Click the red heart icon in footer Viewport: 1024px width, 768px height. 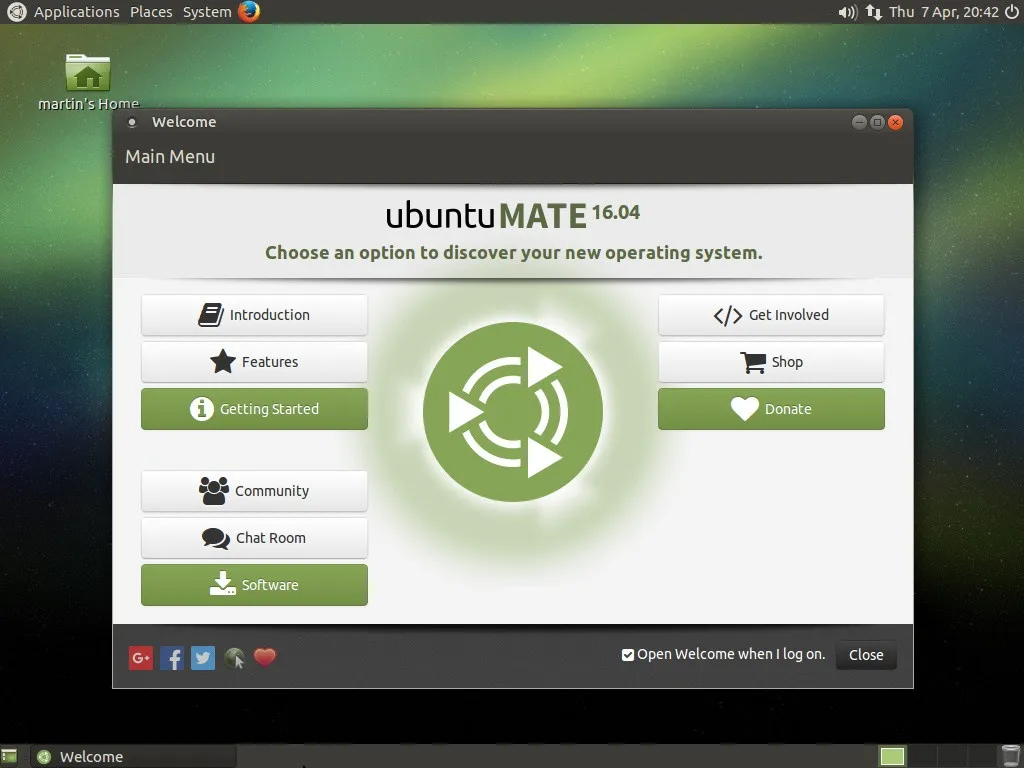[x=264, y=657]
